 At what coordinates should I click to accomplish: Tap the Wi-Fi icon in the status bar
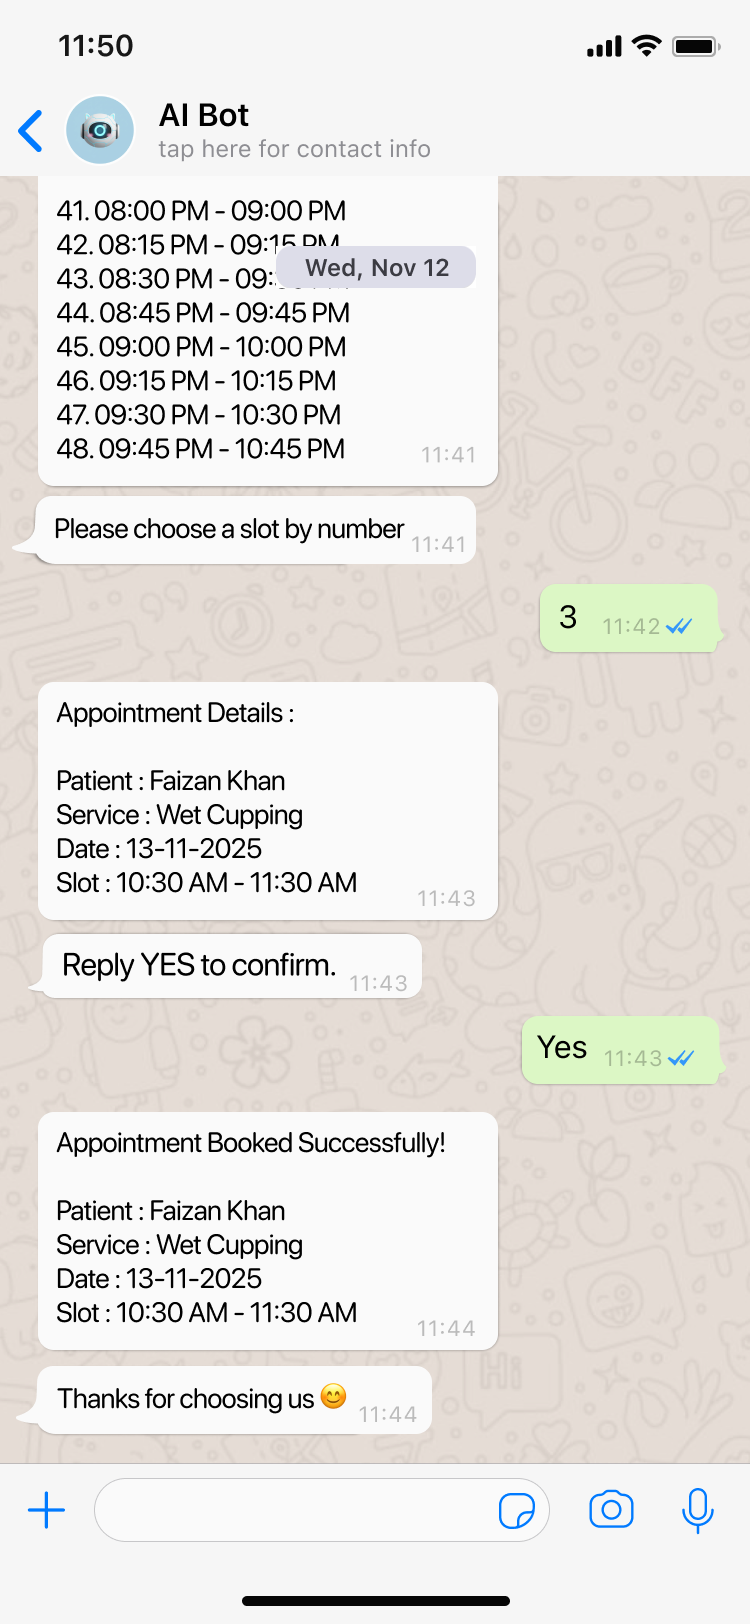click(645, 45)
